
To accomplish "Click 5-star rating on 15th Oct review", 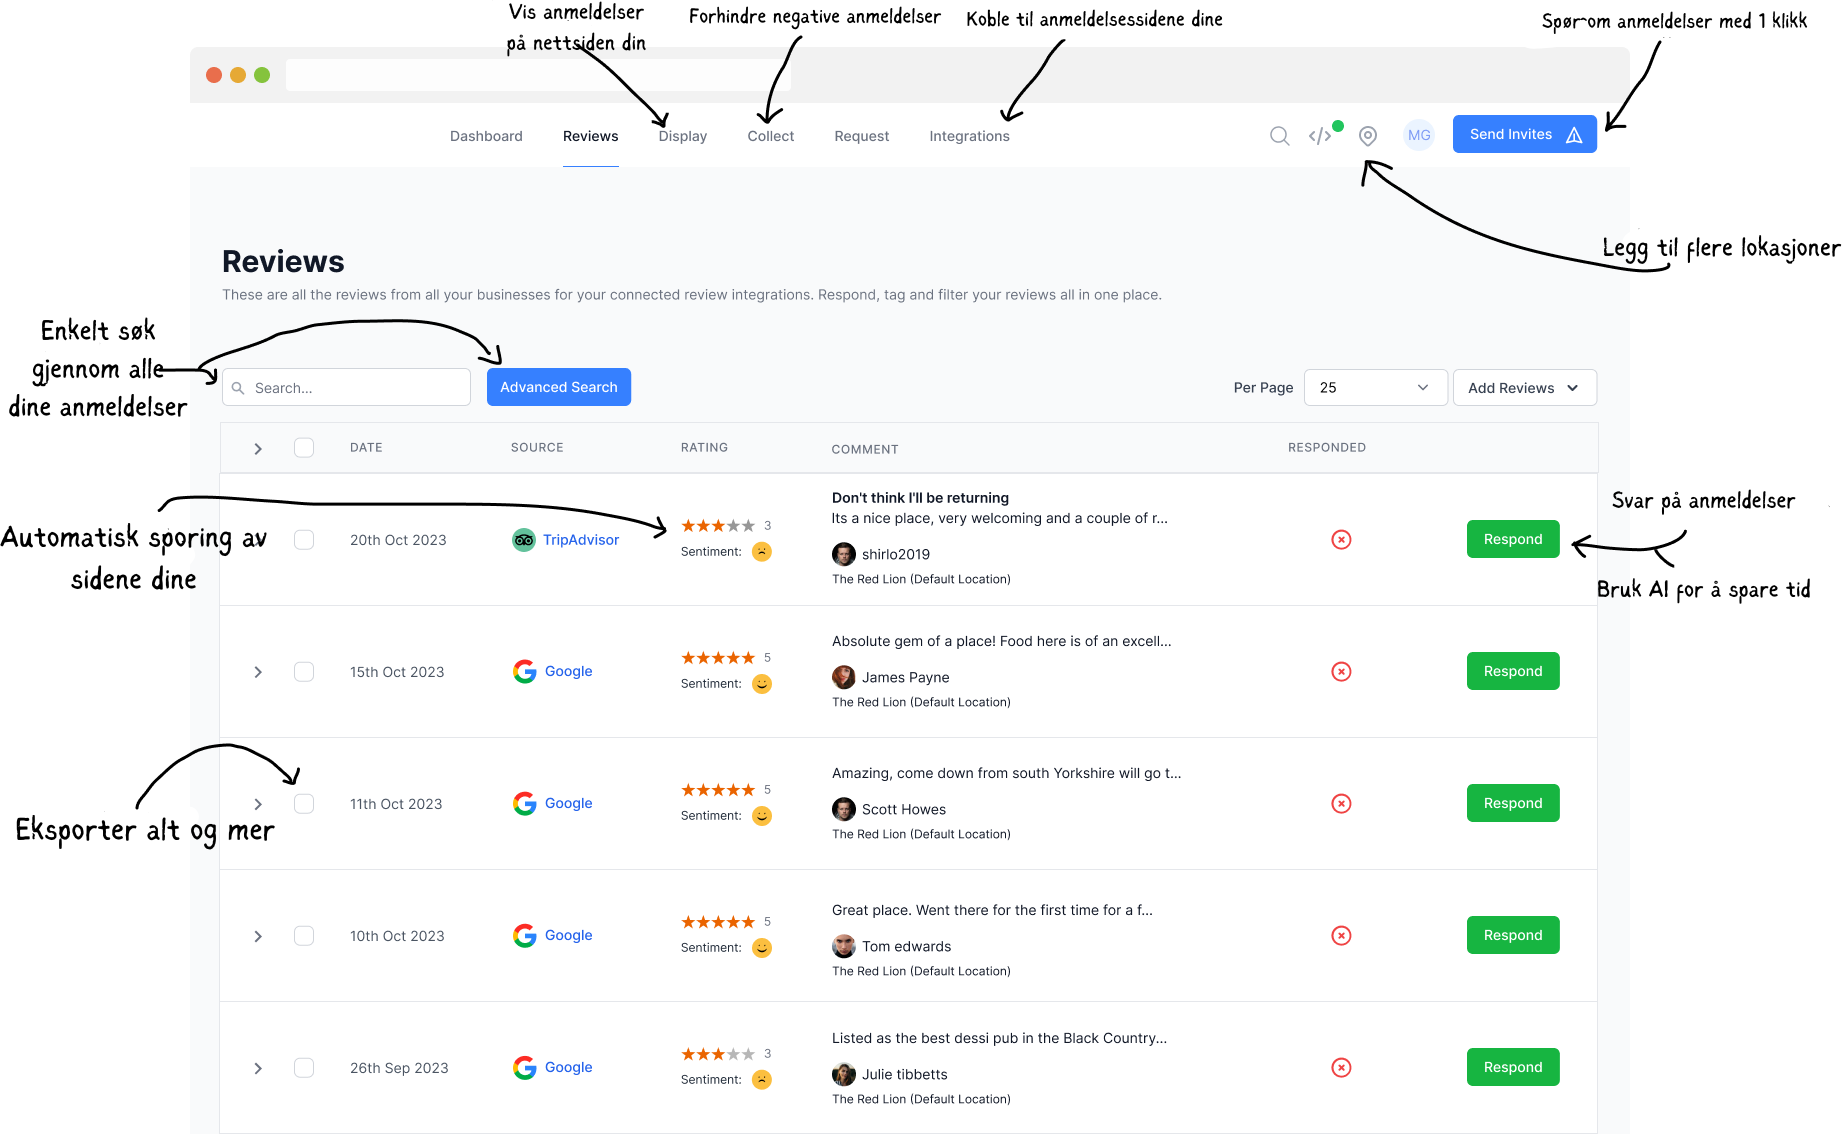I will coord(718,658).
